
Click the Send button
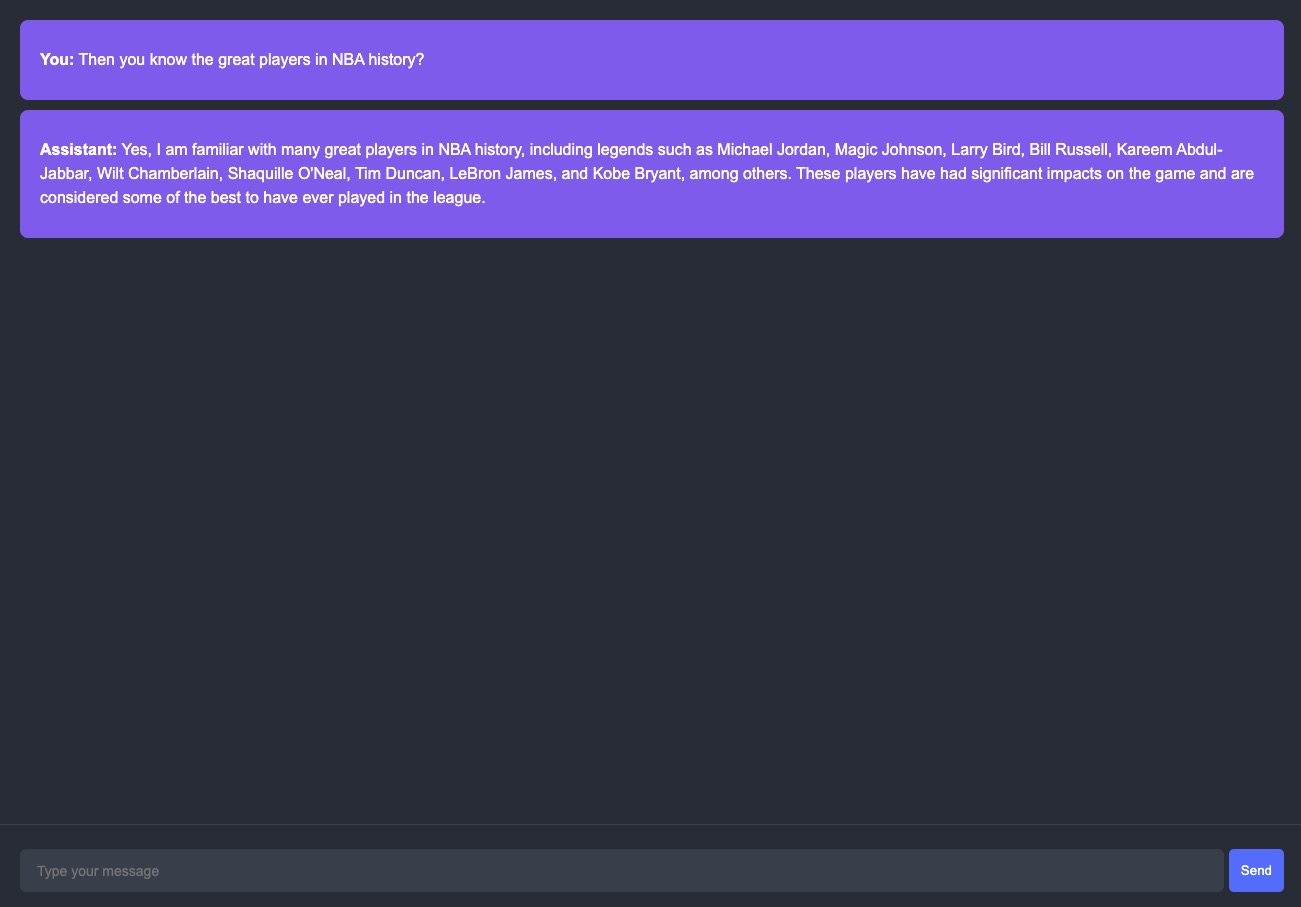coord(1256,870)
